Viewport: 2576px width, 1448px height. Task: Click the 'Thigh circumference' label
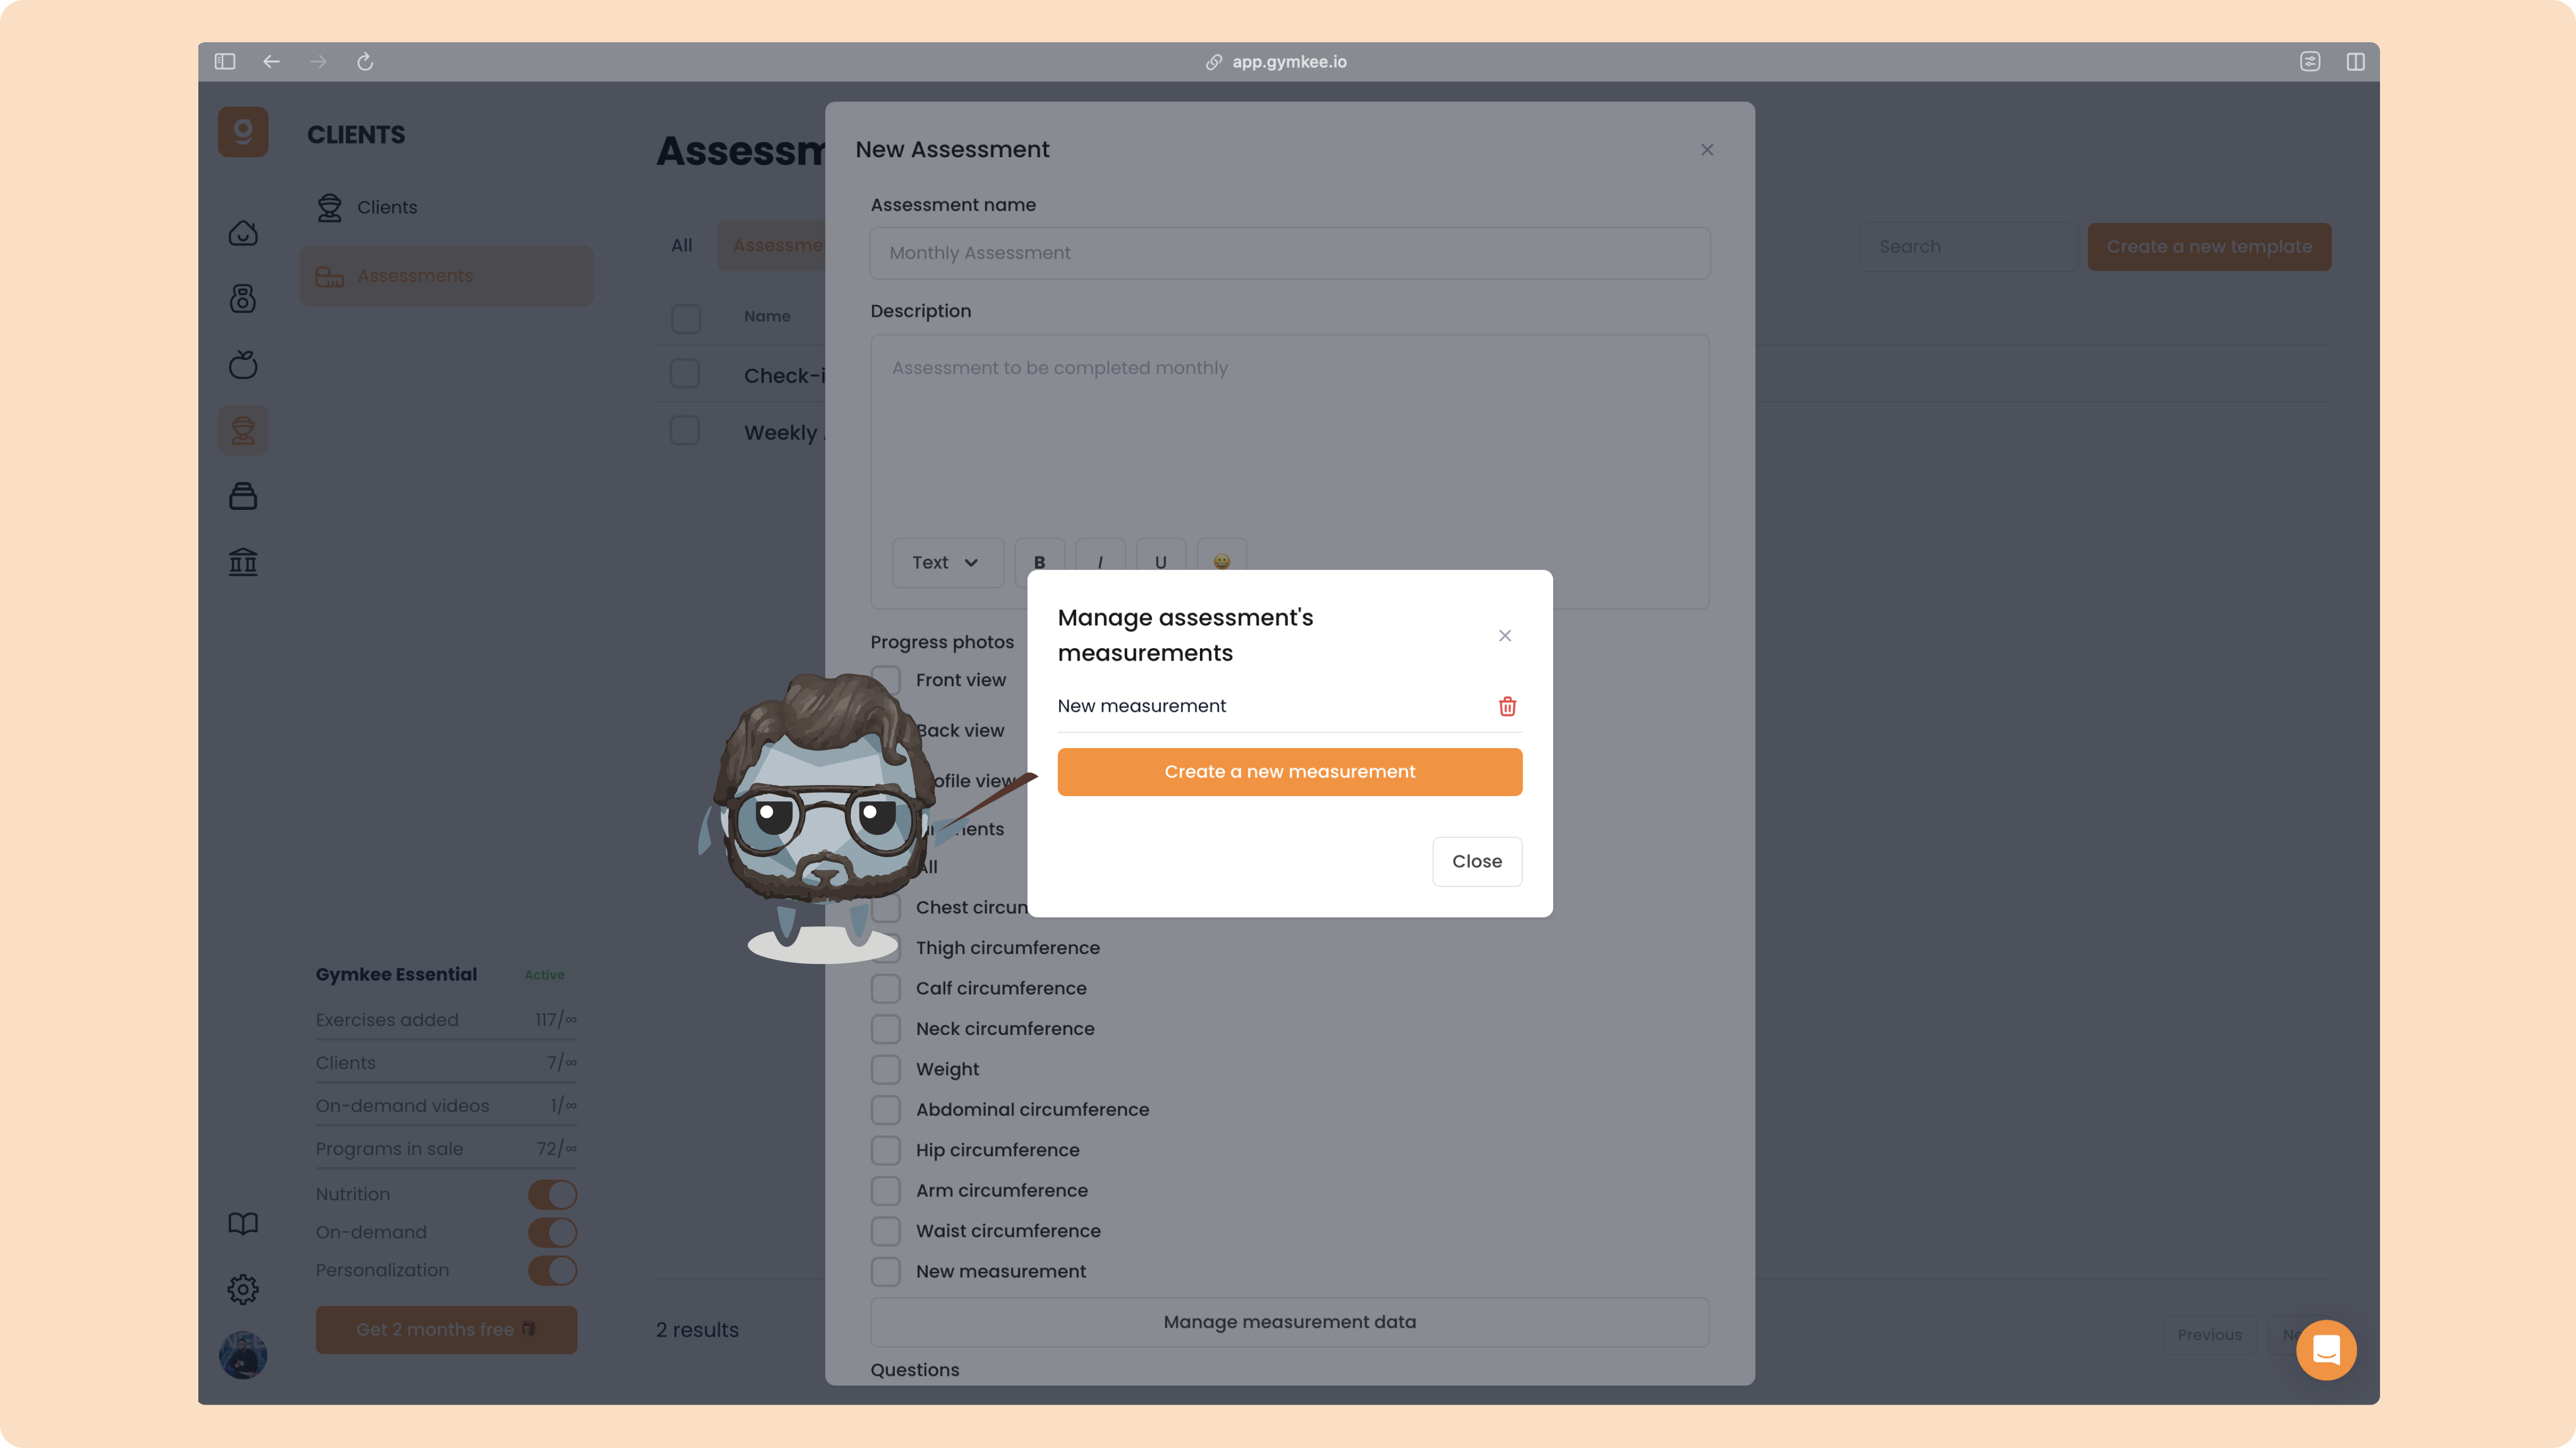[x=1007, y=948]
